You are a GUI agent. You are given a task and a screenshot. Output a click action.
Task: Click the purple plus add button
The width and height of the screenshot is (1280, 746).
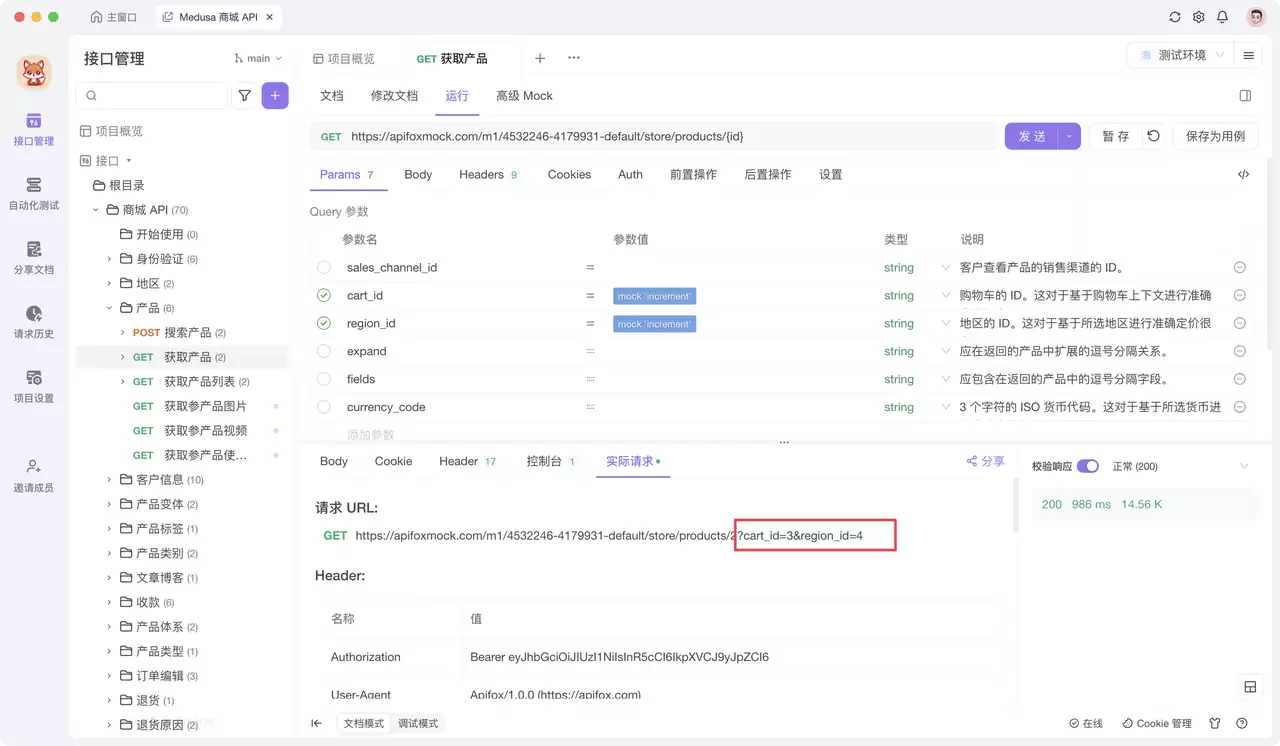[275, 96]
